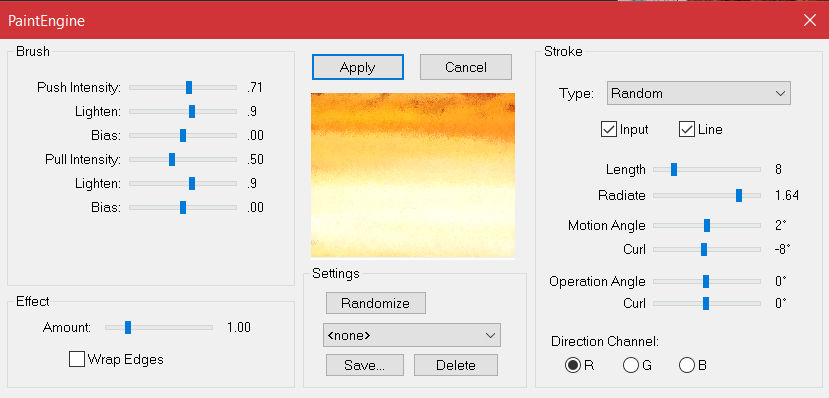Select the B direction channel
829x398 pixels.
[687, 365]
